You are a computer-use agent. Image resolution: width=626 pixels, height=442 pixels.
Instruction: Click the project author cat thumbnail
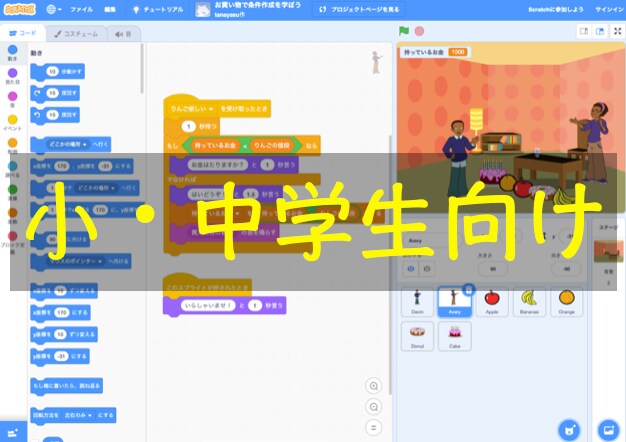point(202,9)
